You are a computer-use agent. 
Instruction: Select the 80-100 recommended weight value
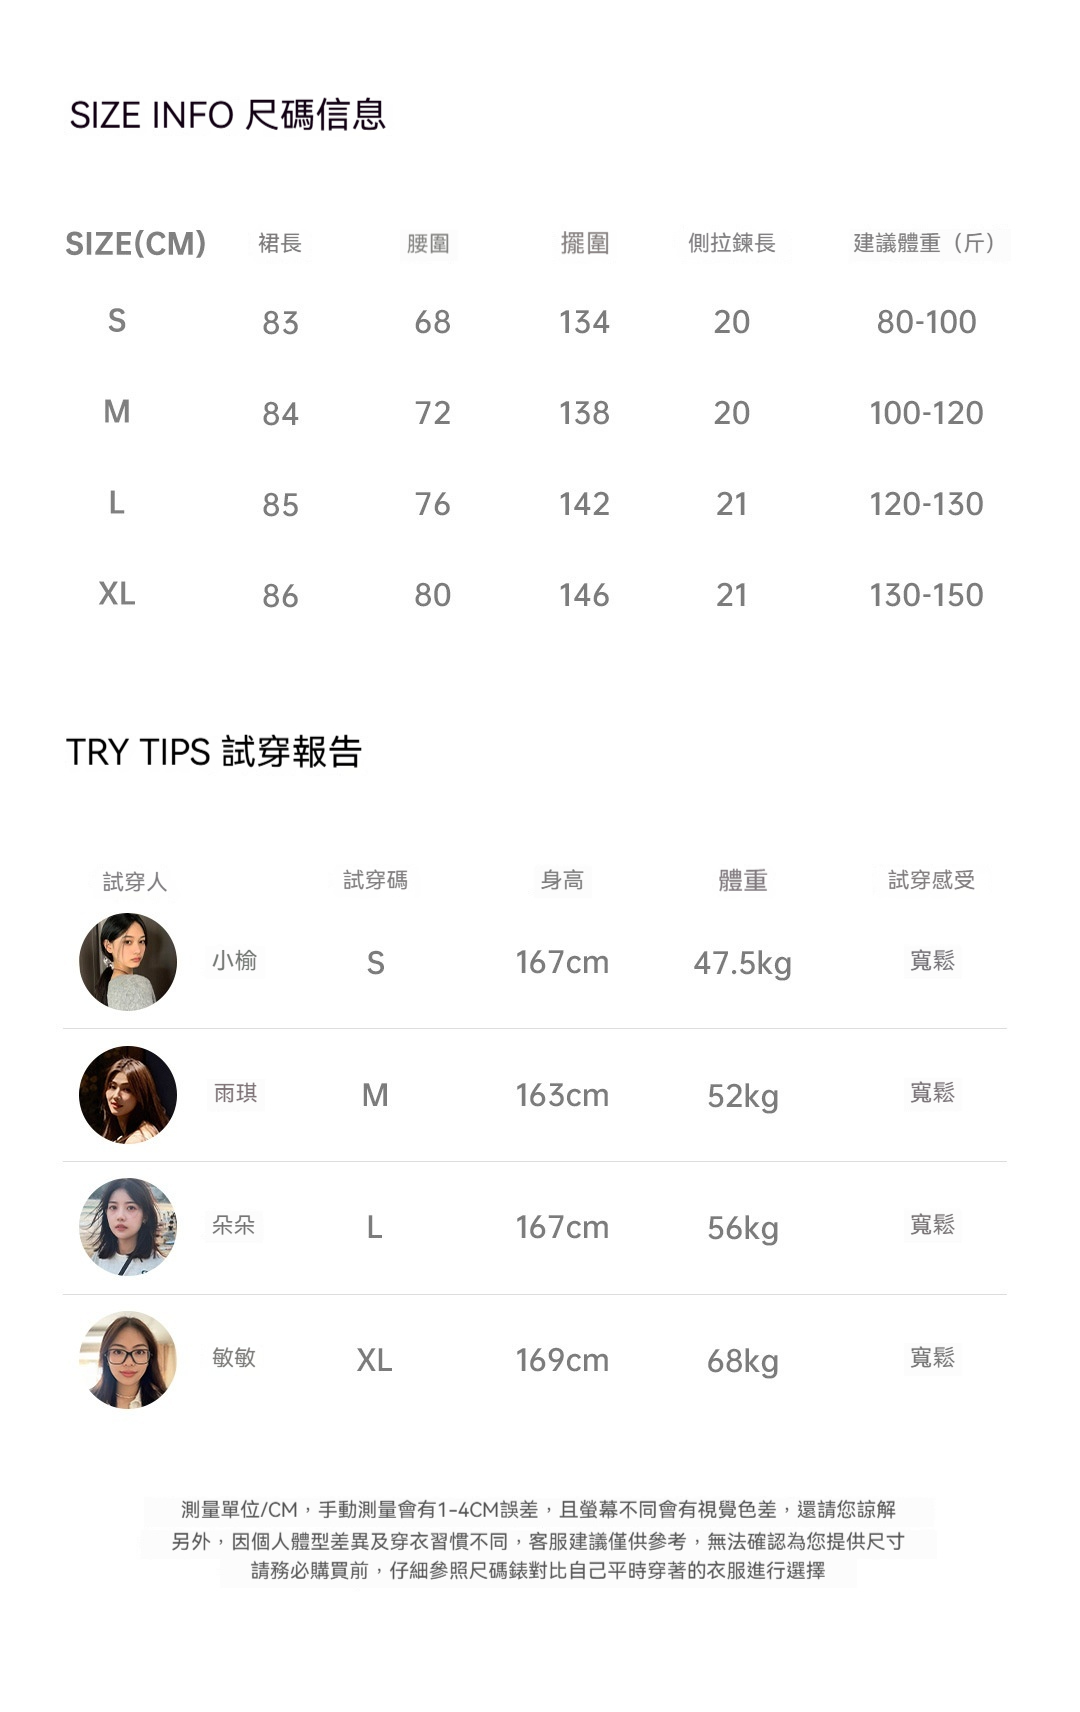click(x=926, y=322)
